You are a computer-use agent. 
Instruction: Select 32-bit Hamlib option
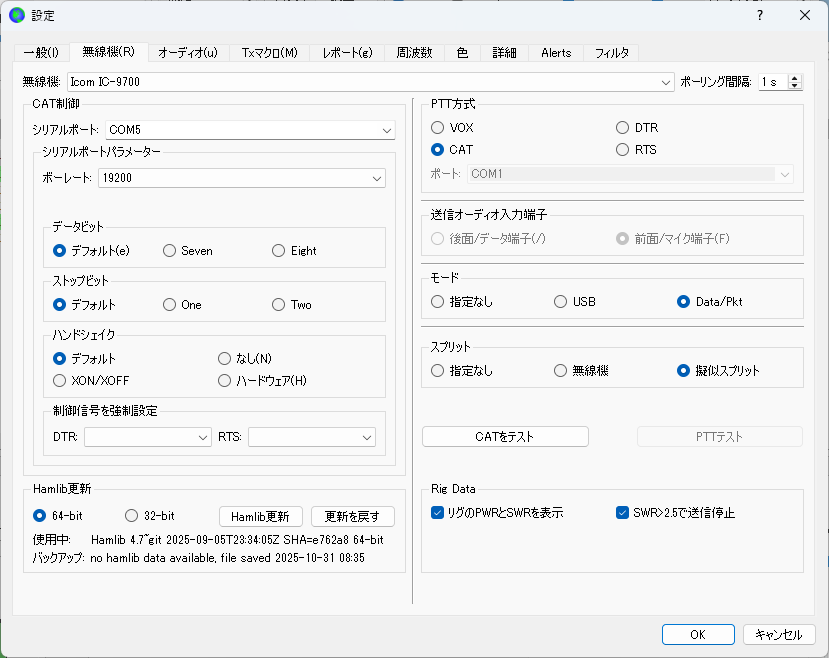150,515
